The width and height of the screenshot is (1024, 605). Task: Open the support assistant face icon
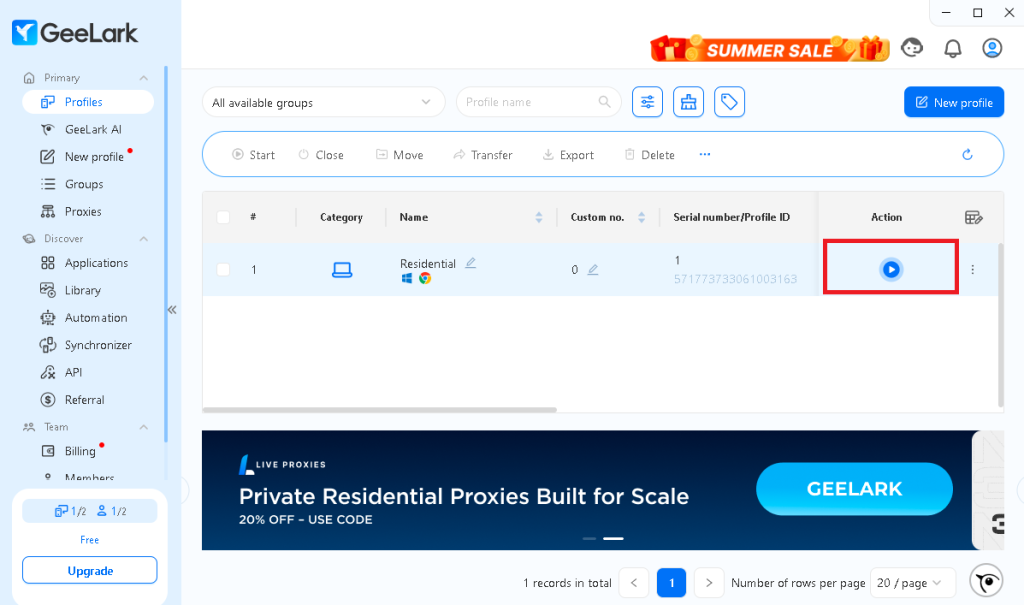[912, 48]
